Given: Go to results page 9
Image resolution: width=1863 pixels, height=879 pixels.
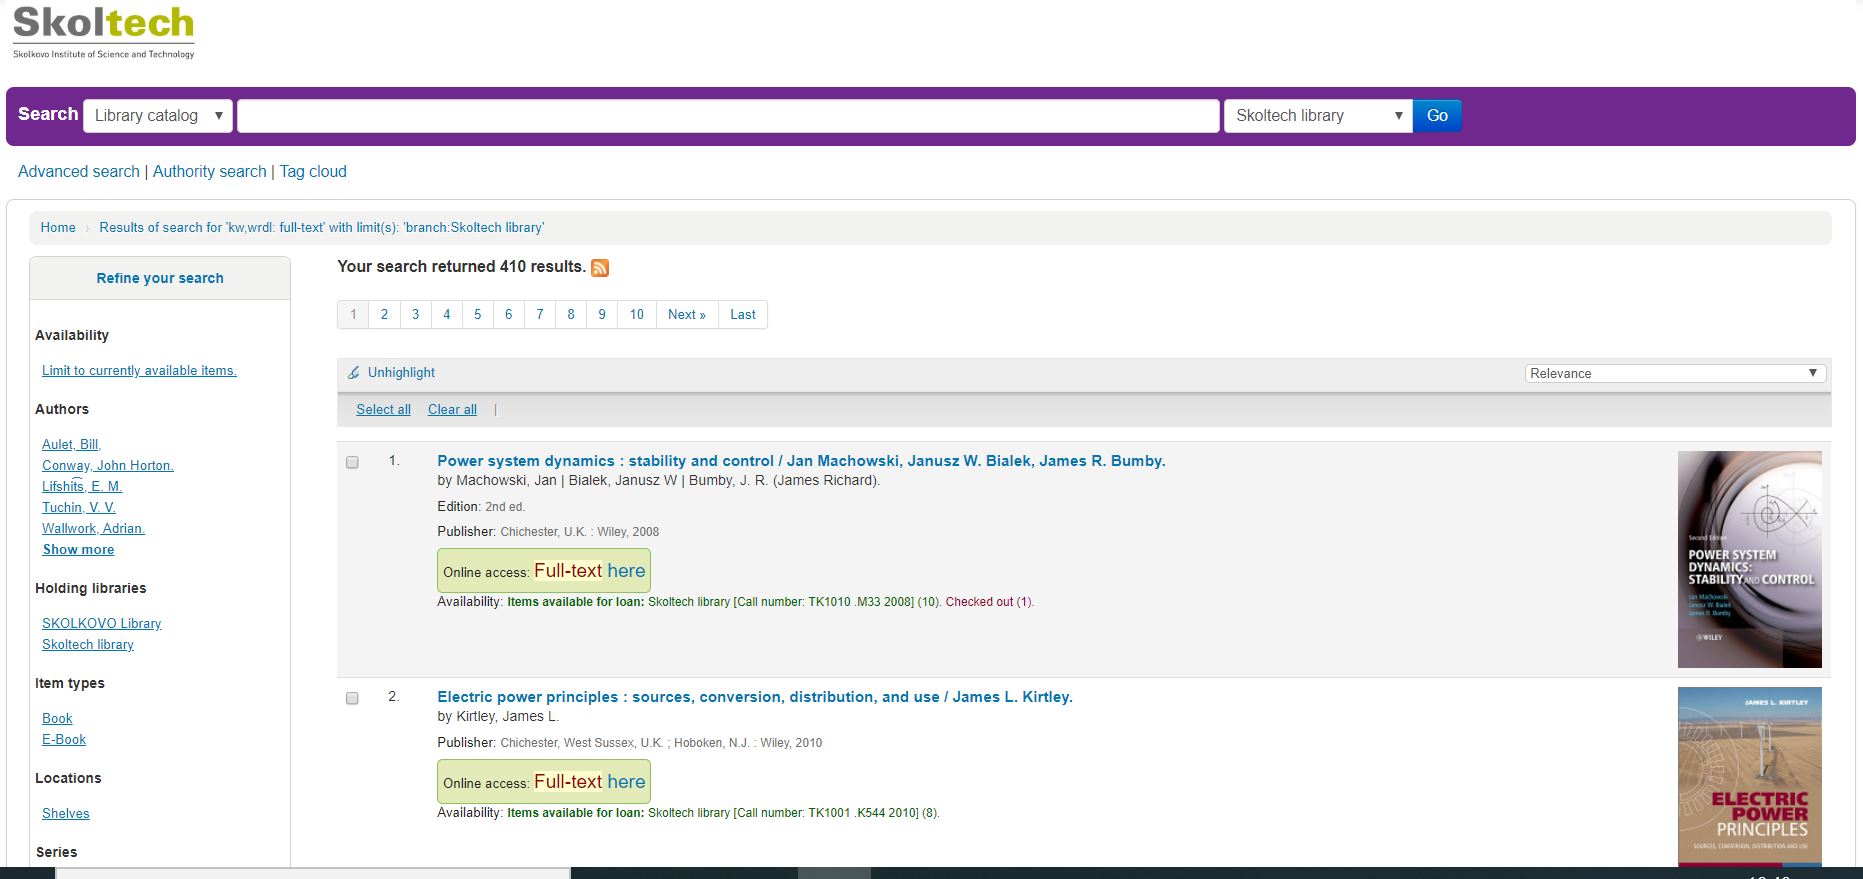Looking at the screenshot, I should 602,314.
